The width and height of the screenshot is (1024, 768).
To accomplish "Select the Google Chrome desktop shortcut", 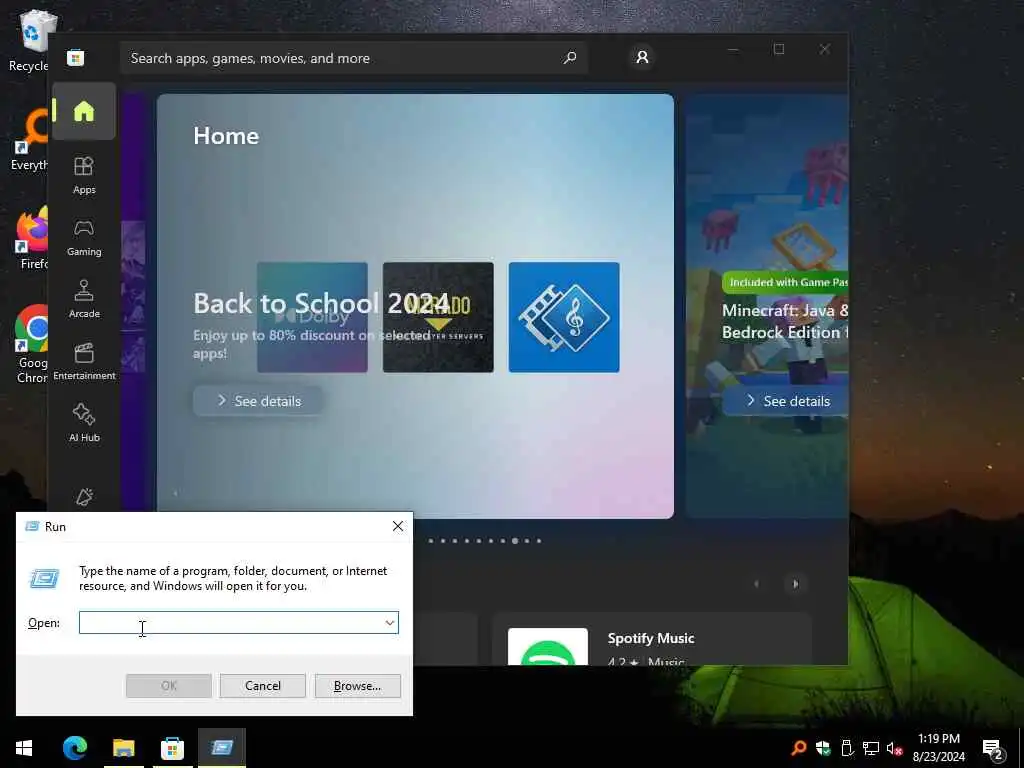I will tap(33, 344).
